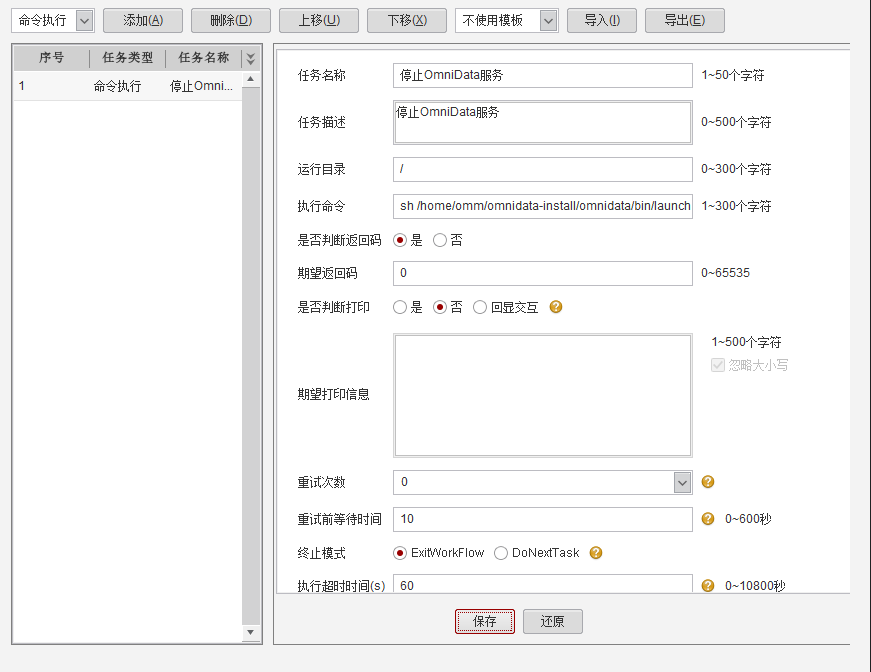This screenshot has width=871, height=672.
Task: Select 是 for 是否判断打印
Action: tap(400, 307)
